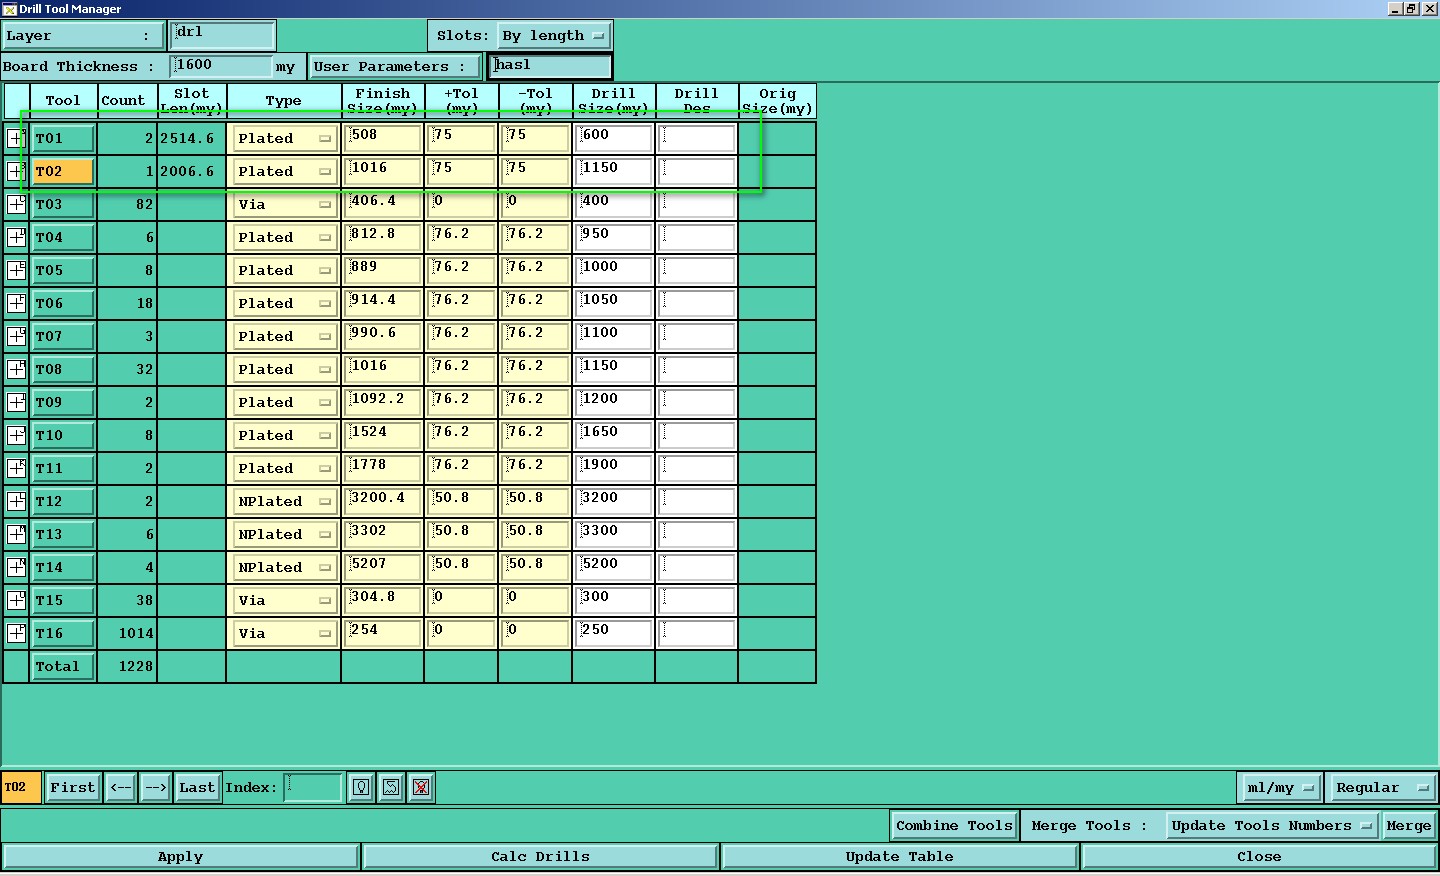Open Update Tools Numbers dropdown

click(x=1272, y=825)
